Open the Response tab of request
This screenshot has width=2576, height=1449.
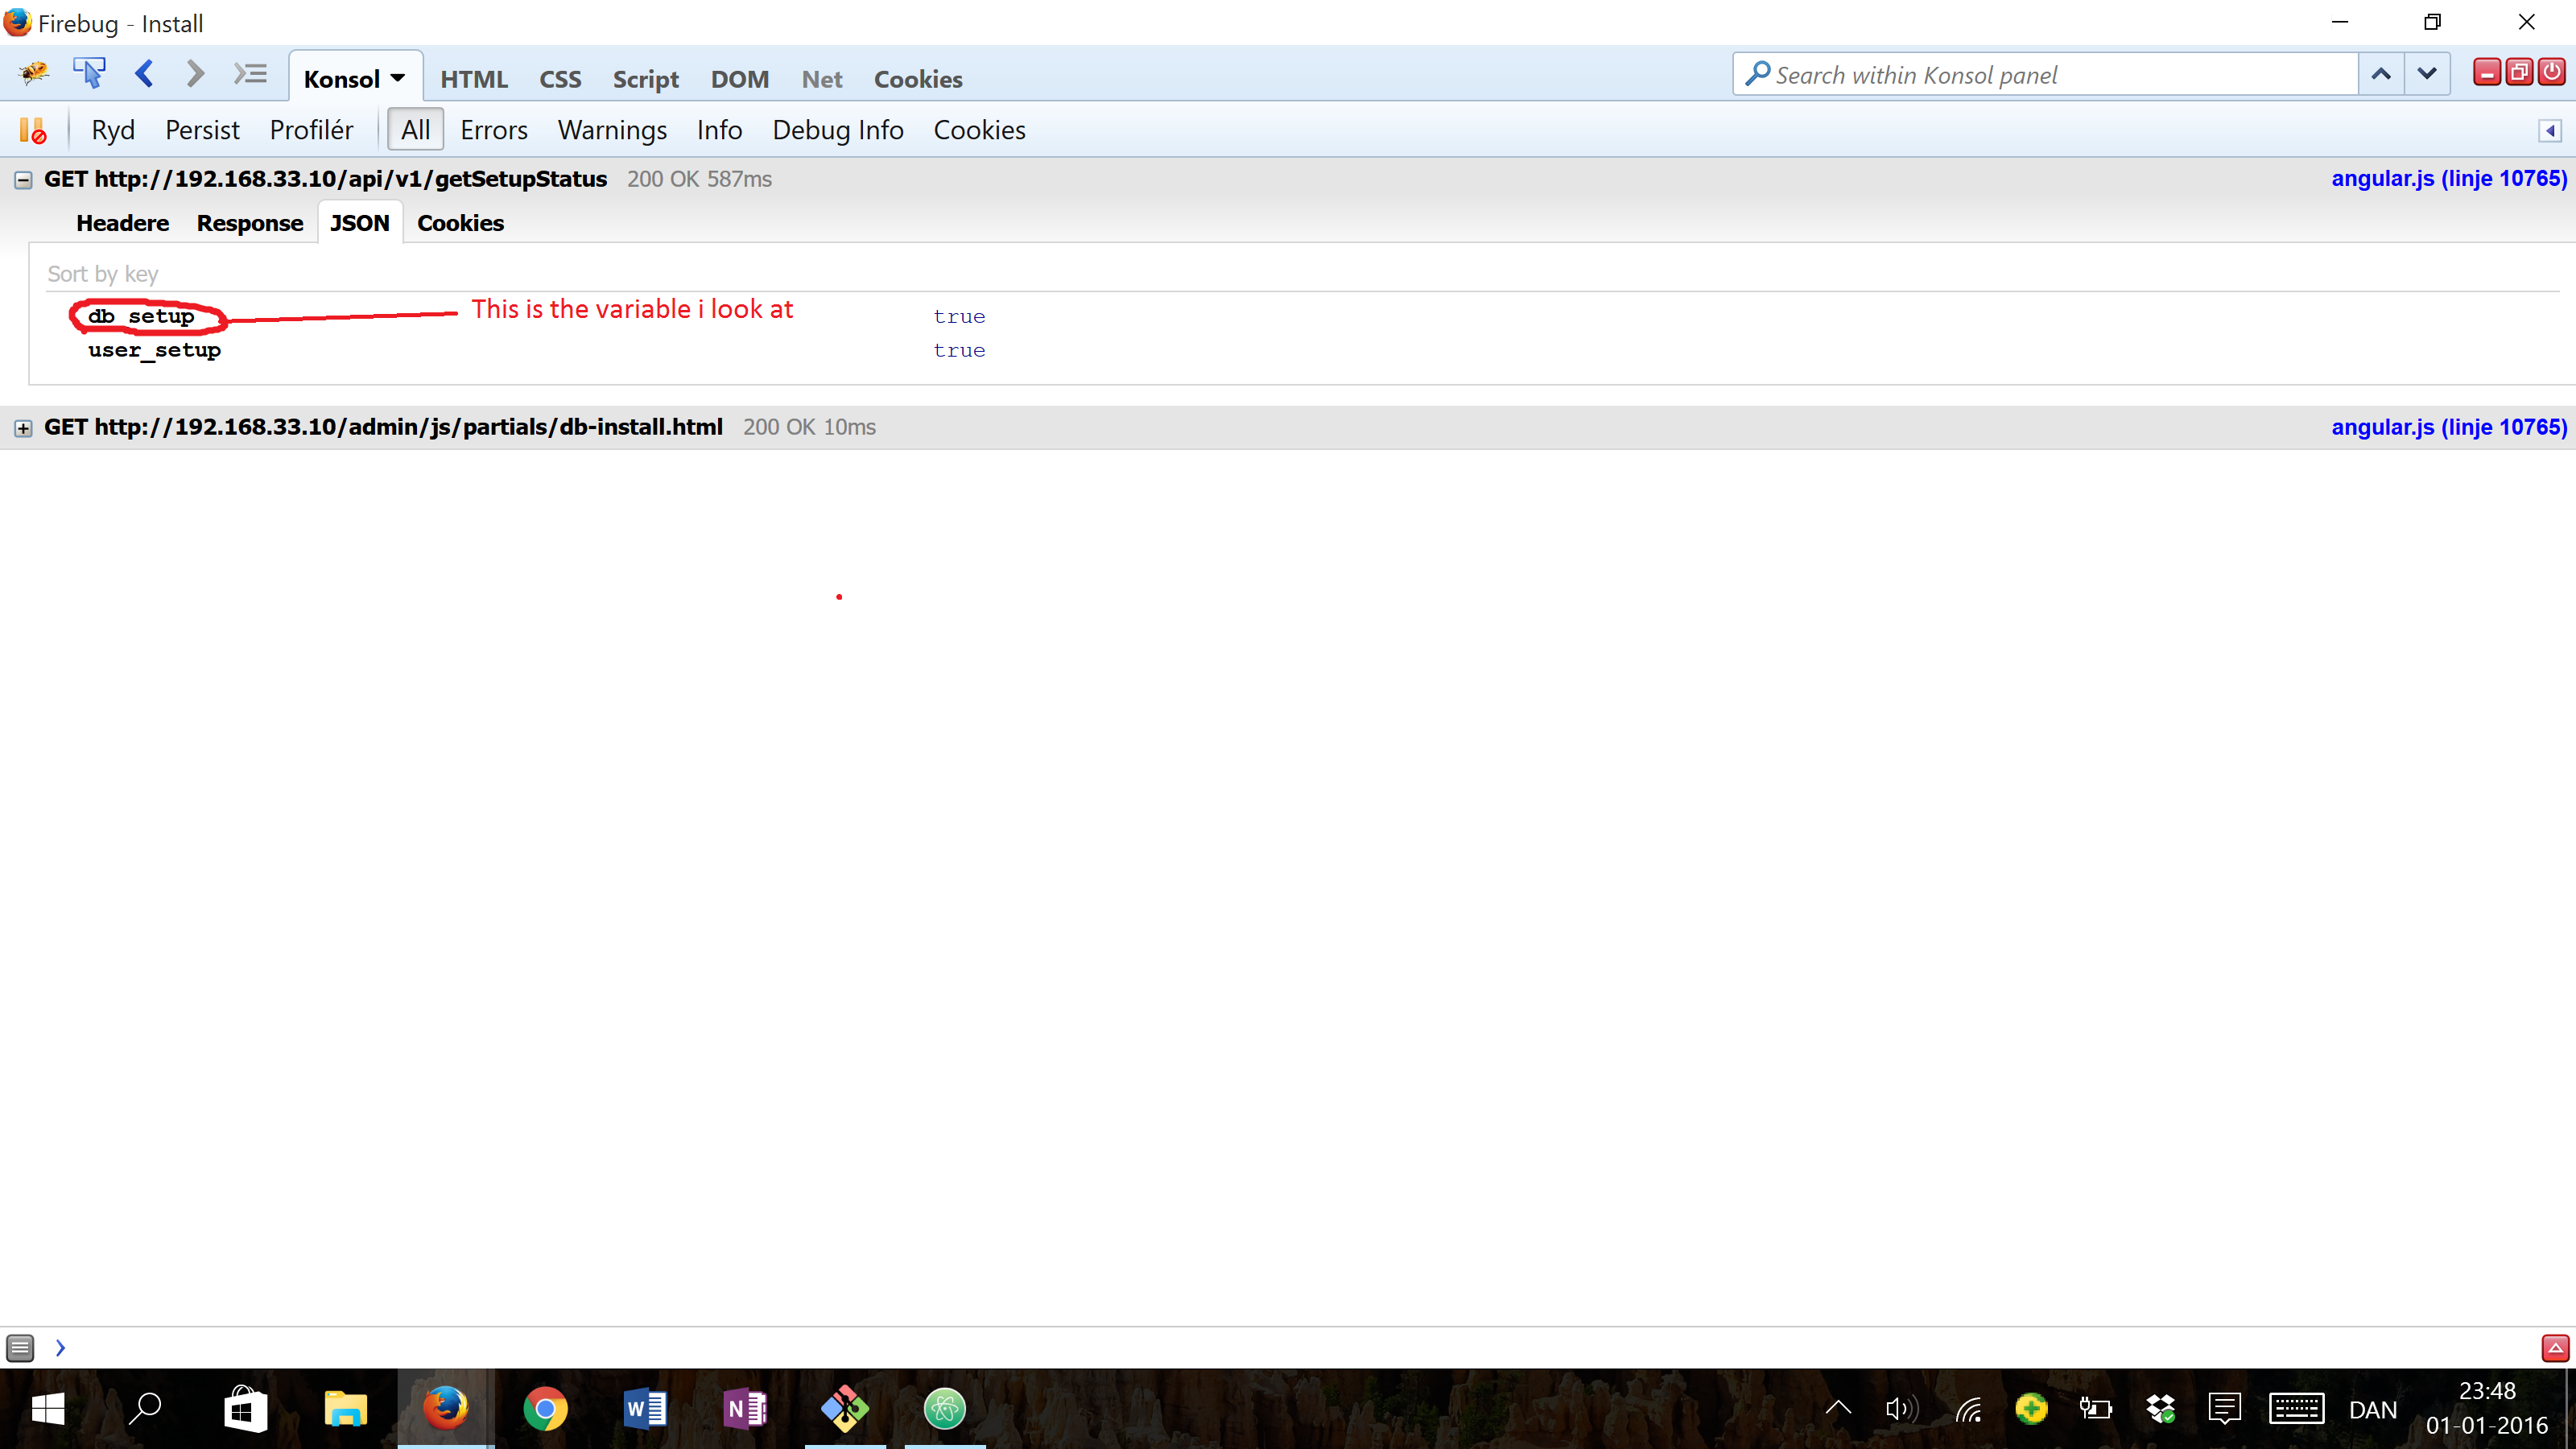(249, 223)
